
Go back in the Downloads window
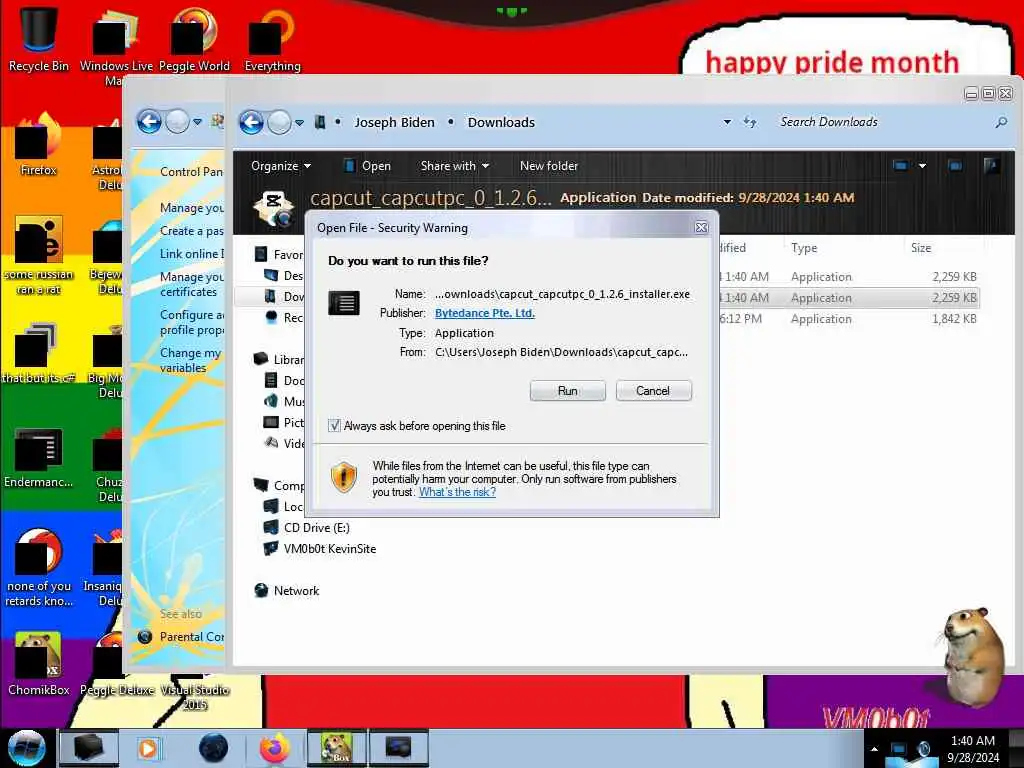pos(251,122)
